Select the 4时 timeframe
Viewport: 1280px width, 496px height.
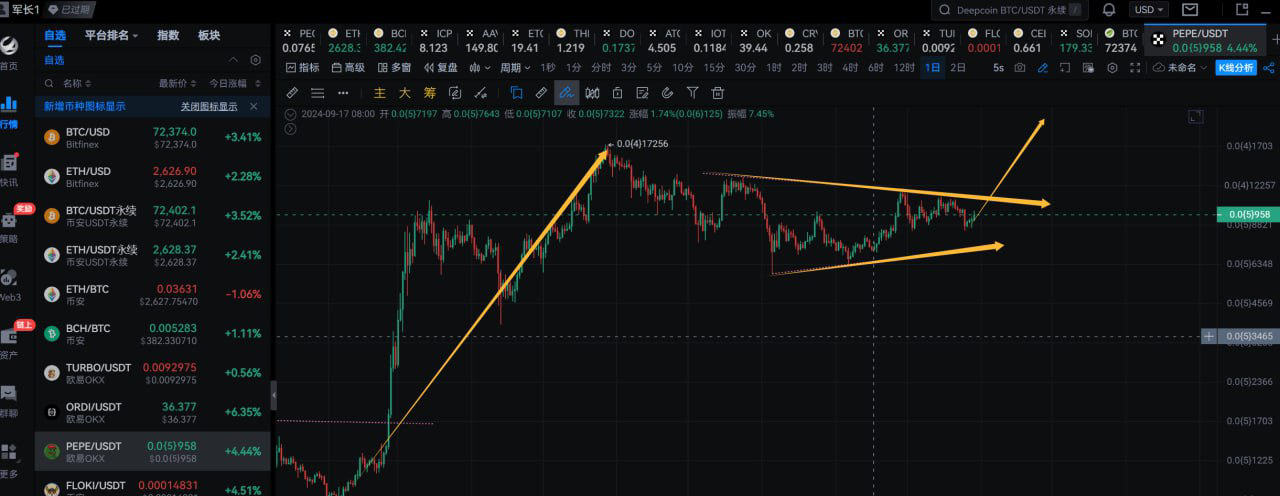(x=850, y=68)
